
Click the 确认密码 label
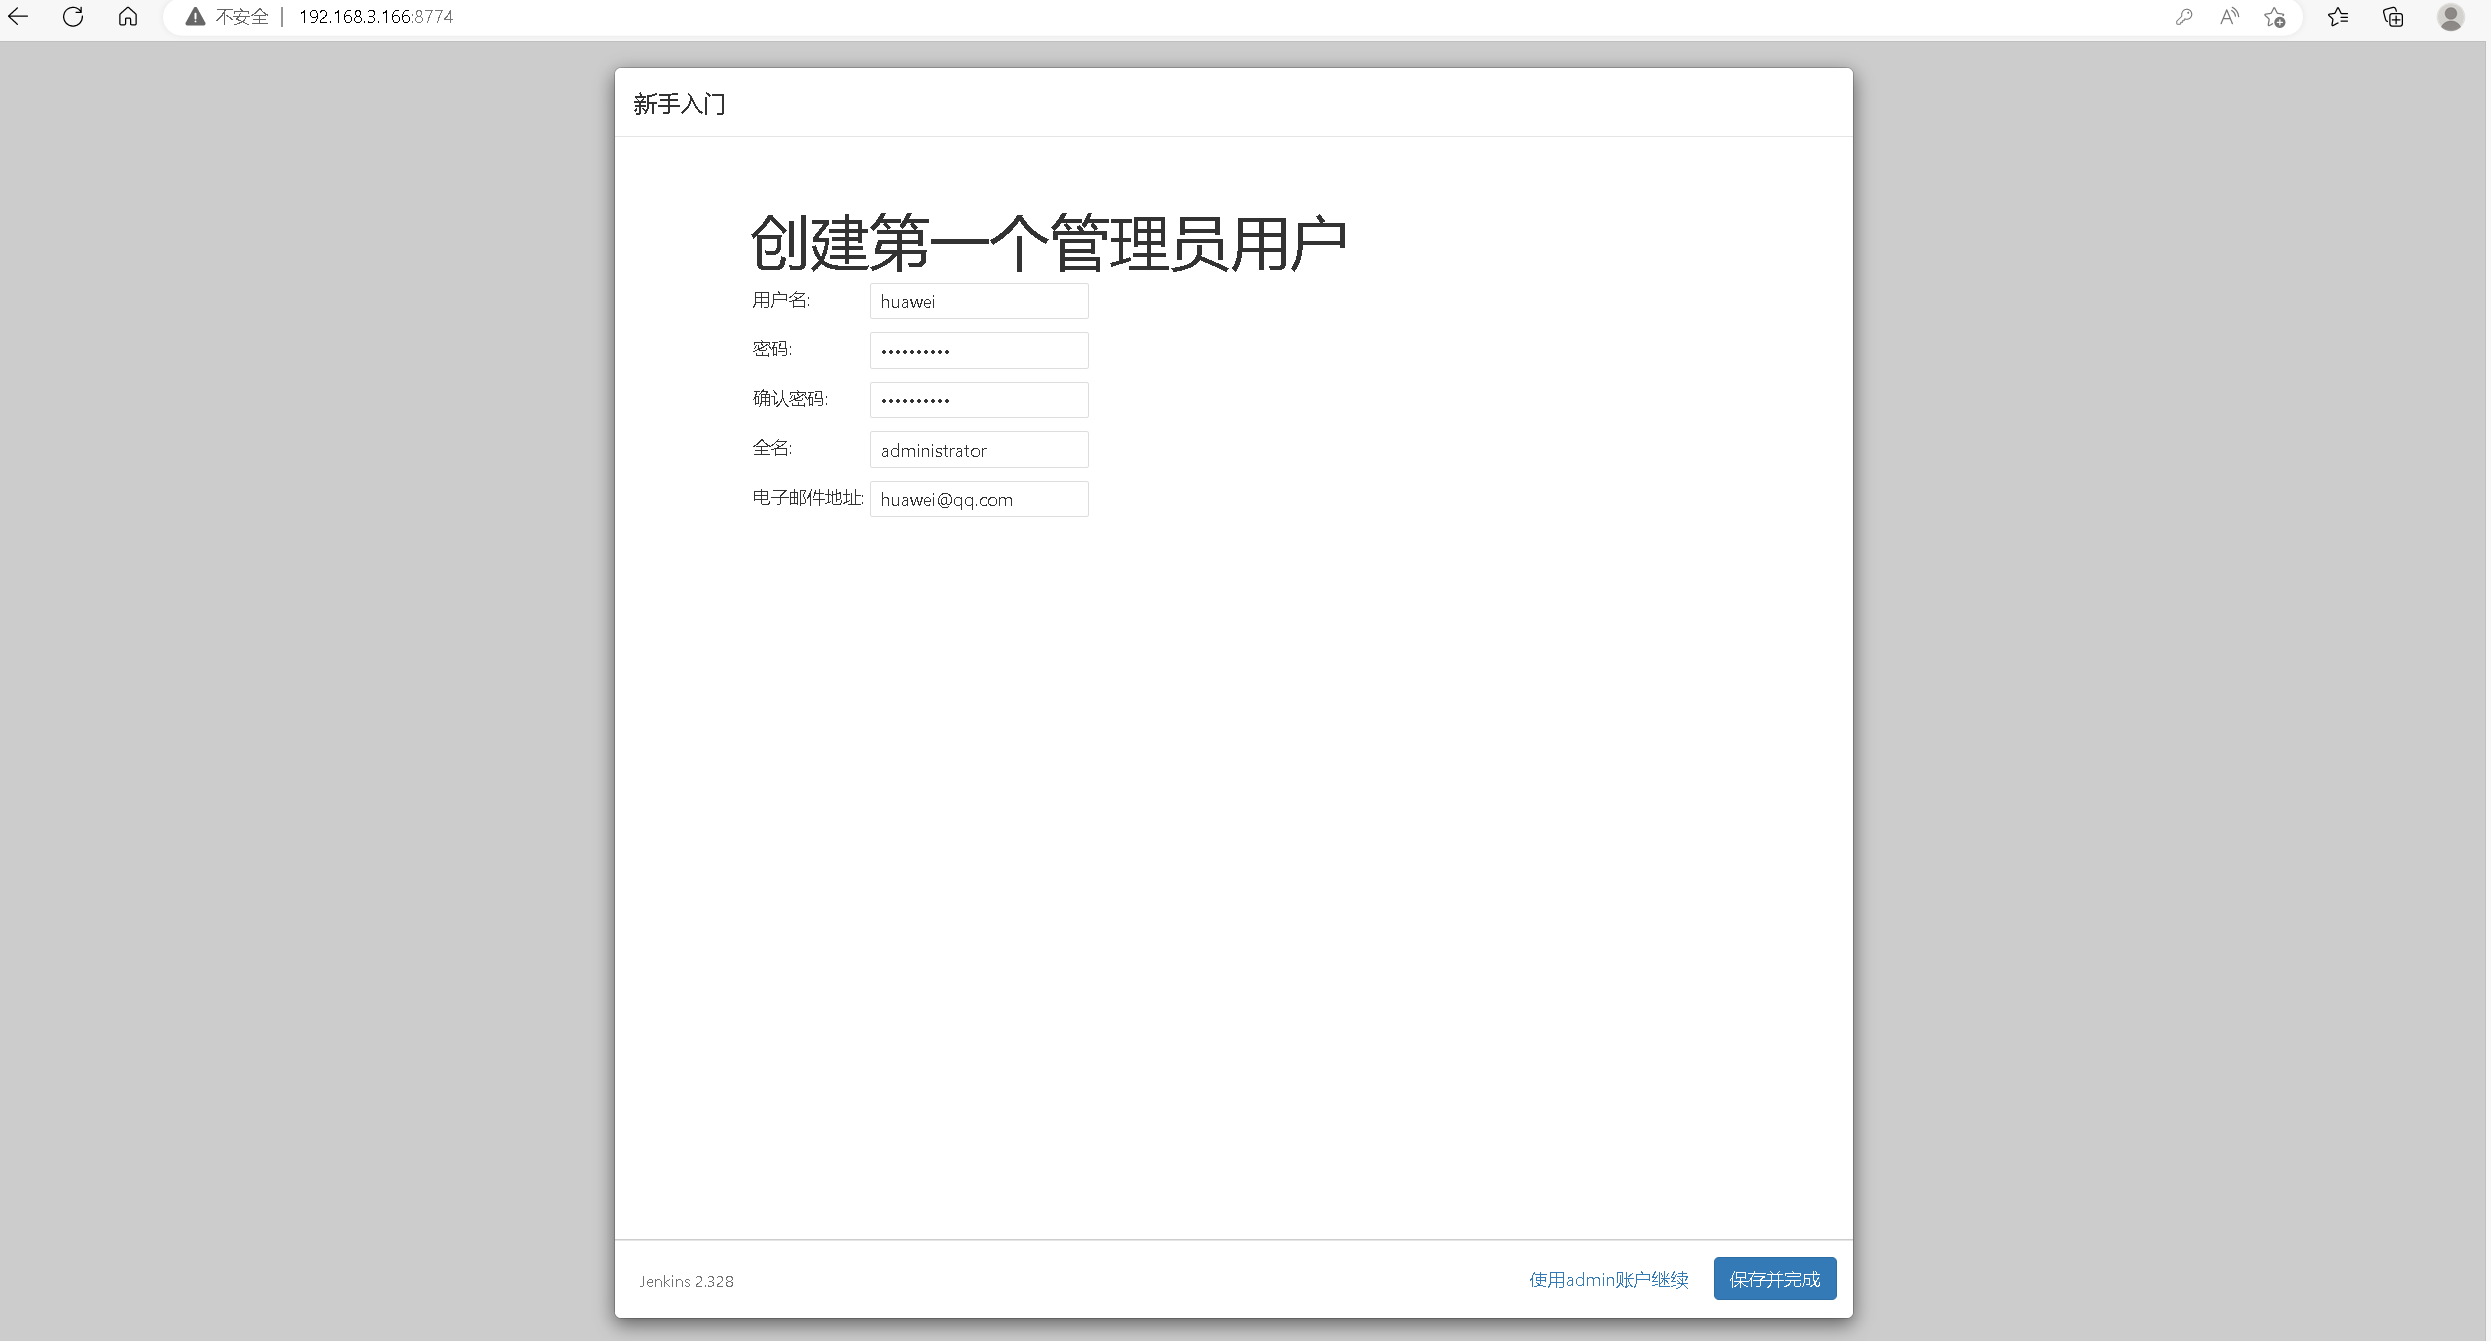(x=790, y=398)
